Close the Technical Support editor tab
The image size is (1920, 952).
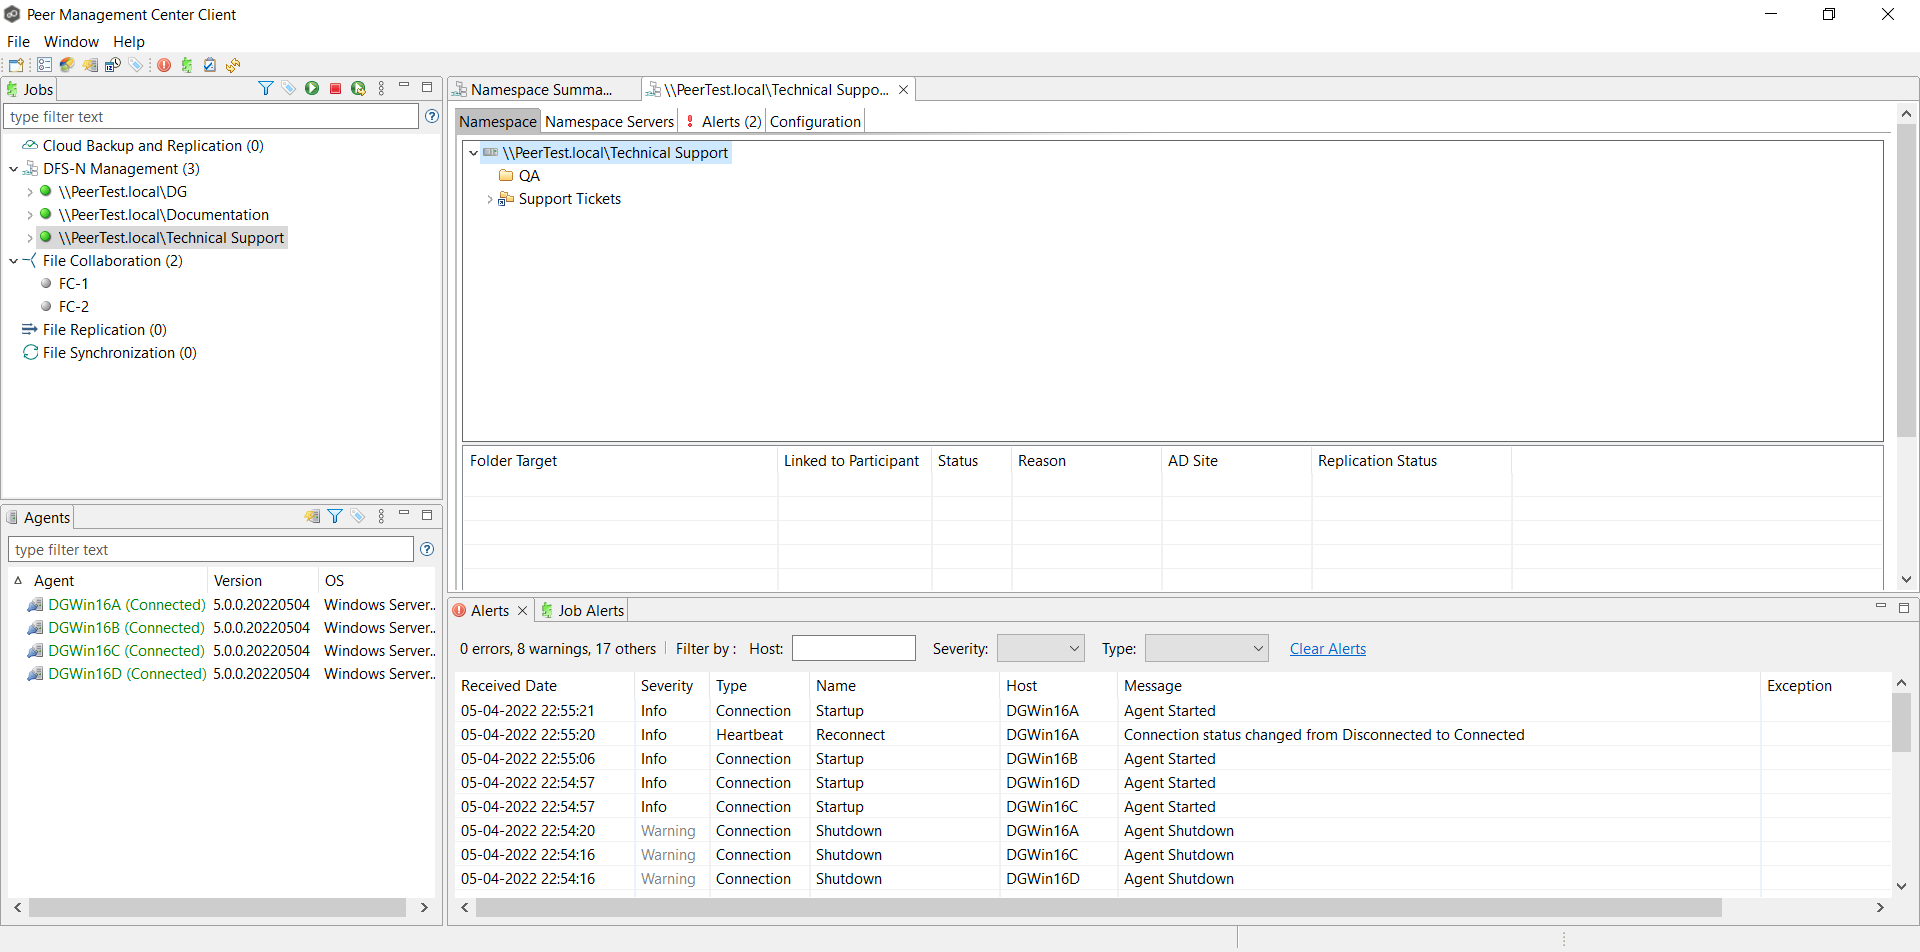click(x=903, y=89)
